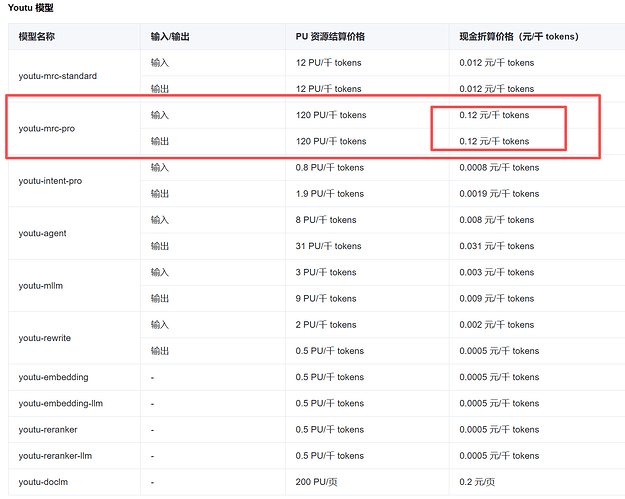Select '0.031 元/千 tokens' cell
This screenshot has height=499, width=625.
click(497, 246)
